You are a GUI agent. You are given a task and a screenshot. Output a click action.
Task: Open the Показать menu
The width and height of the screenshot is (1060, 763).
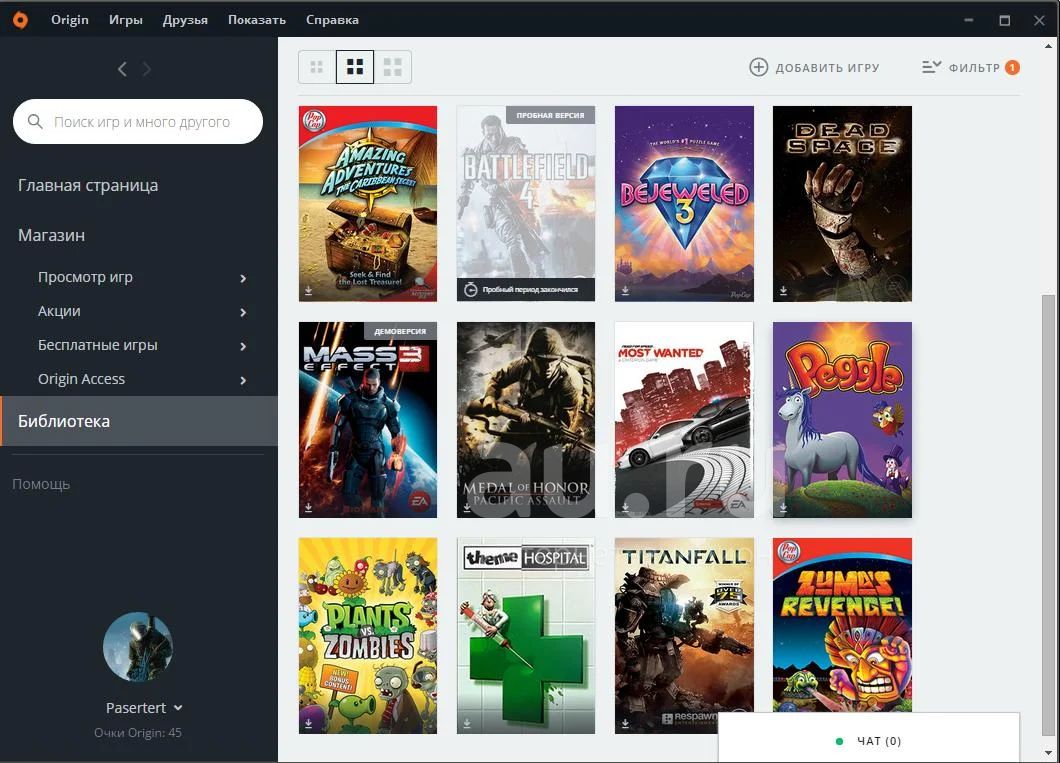(257, 20)
